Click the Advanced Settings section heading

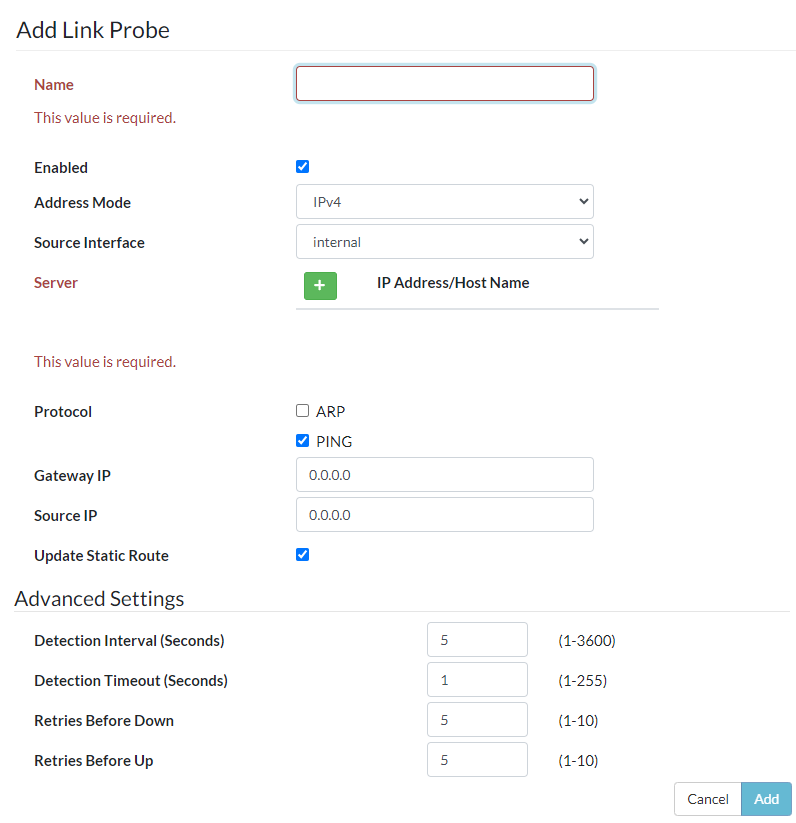click(99, 599)
